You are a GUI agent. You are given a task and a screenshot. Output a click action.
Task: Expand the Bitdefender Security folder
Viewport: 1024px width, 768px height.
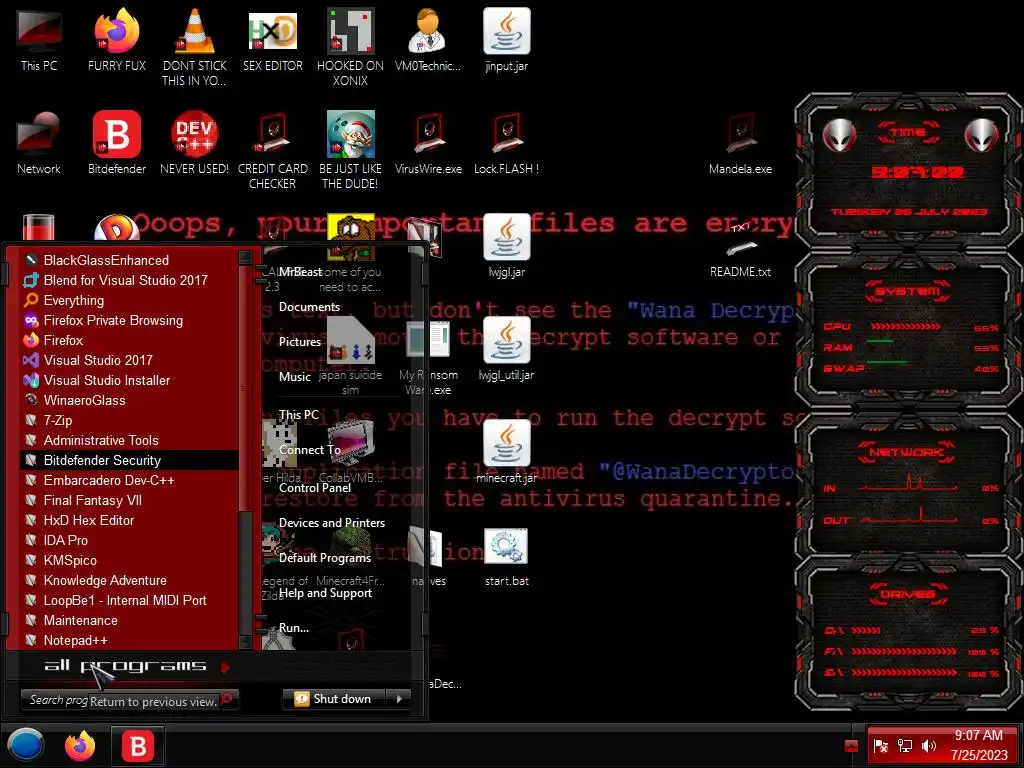[x=129, y=460]
